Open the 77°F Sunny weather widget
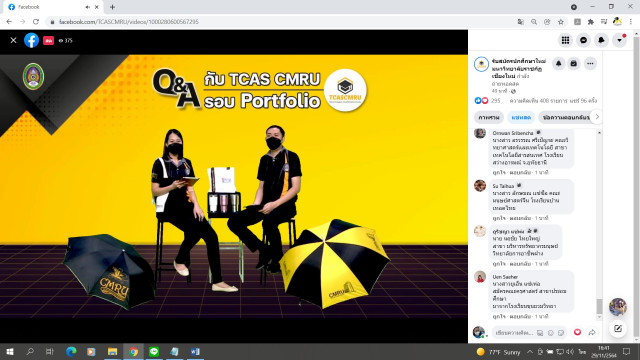This screenshot has height=360, width=640. click(x=499, y=352)
